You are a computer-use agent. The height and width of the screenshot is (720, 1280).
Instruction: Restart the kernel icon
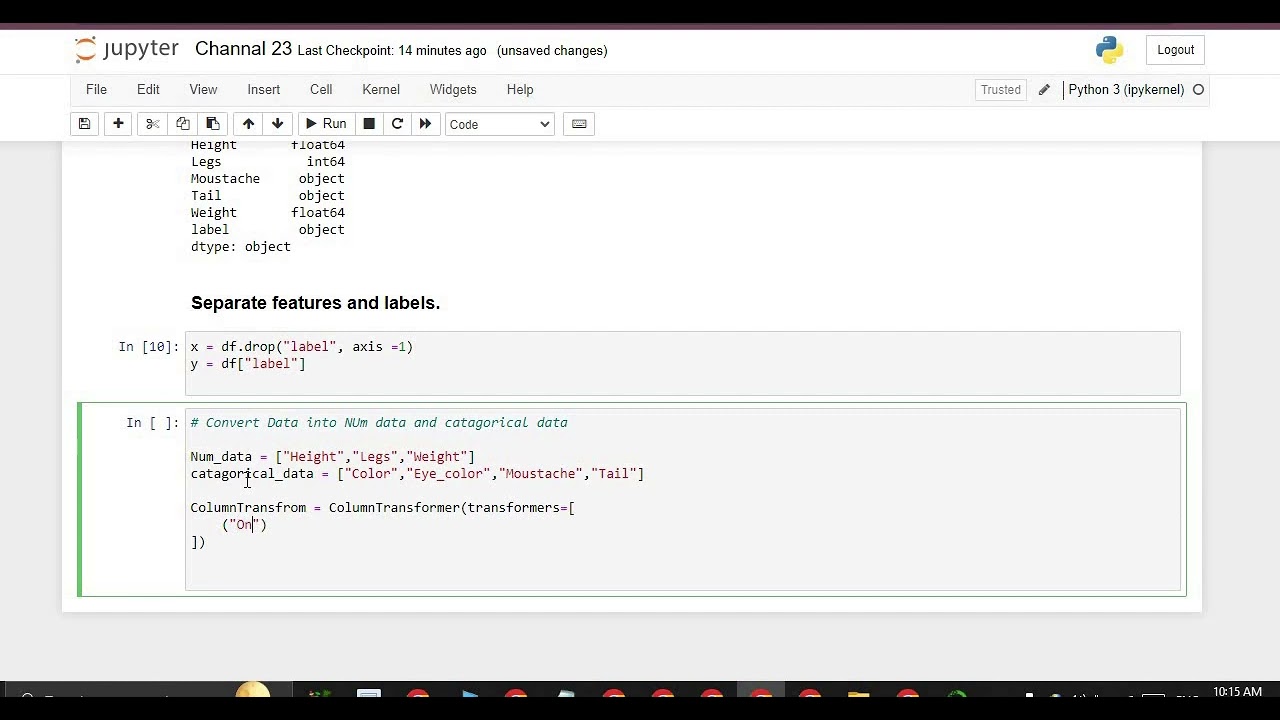click(x=397, y=124)
